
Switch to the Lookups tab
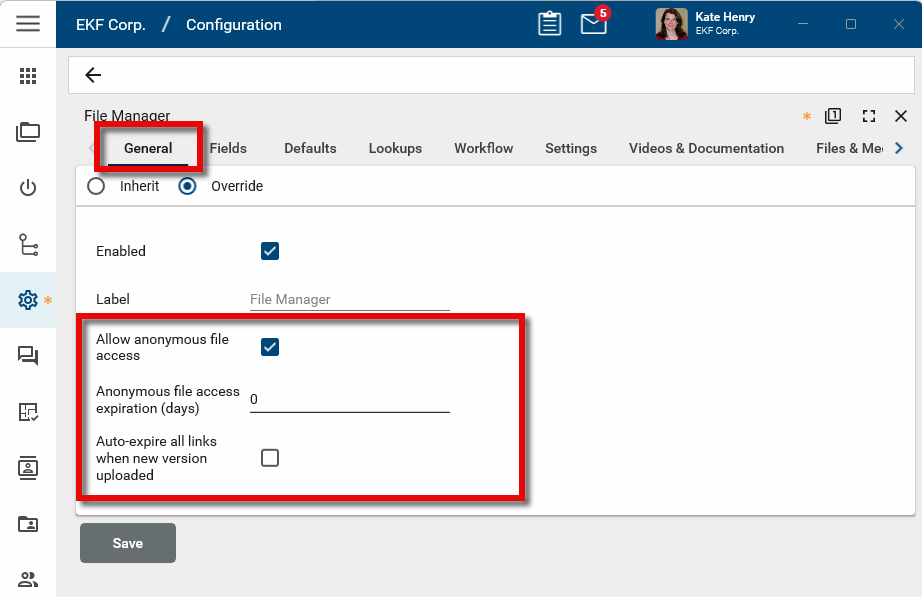(395, 148)
